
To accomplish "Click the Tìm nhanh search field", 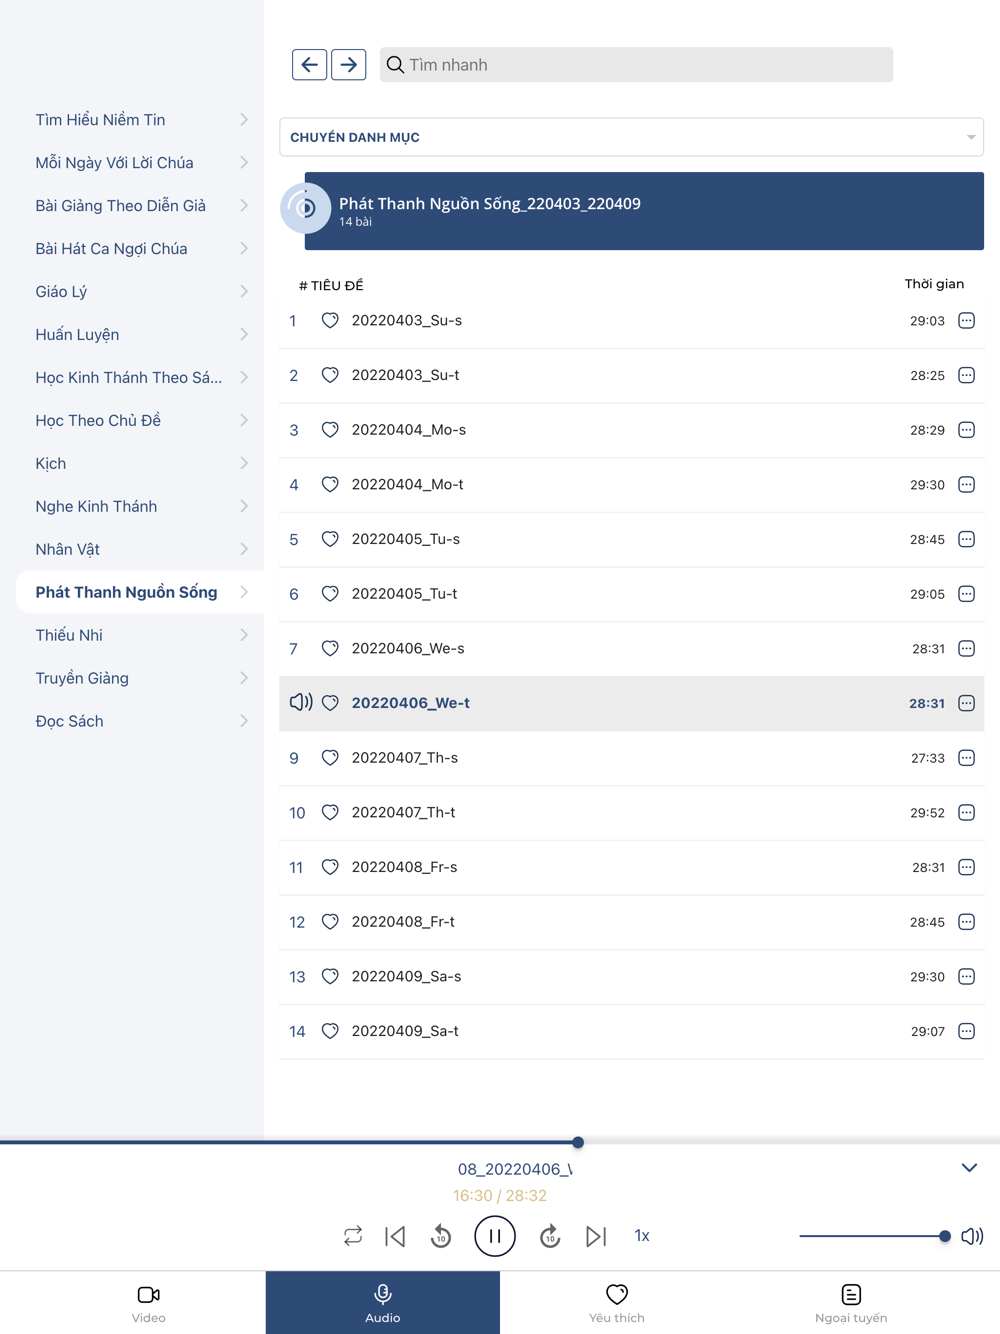I will click(636, 65).
